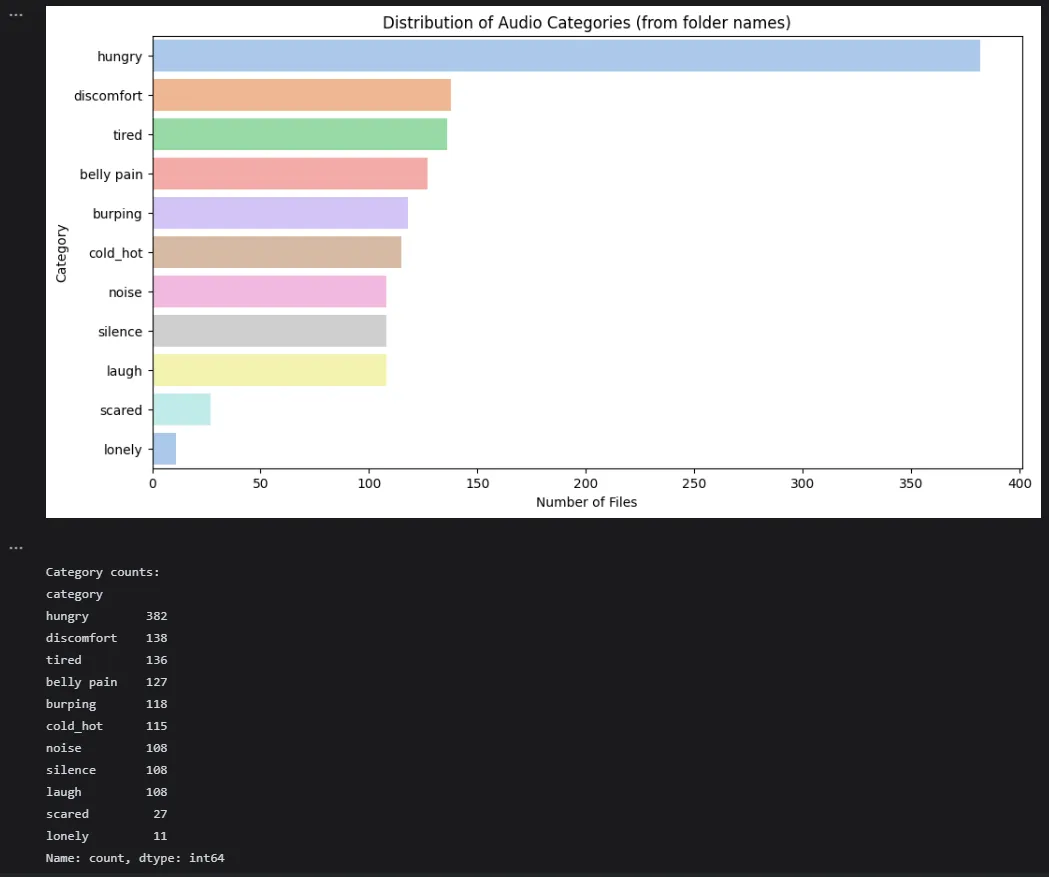1049x877 pixels.
Task: Select the purple burping bar
Action: click(x=280, y=213)
